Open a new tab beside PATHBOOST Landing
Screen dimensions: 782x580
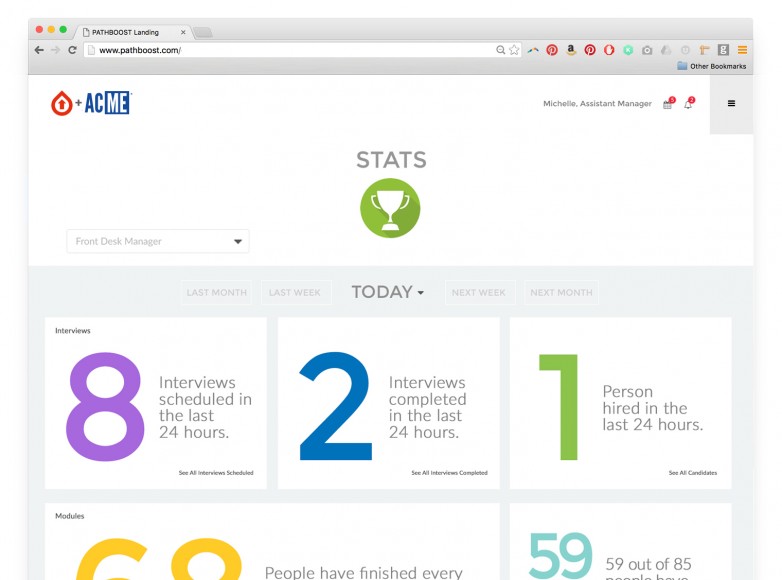203,32
